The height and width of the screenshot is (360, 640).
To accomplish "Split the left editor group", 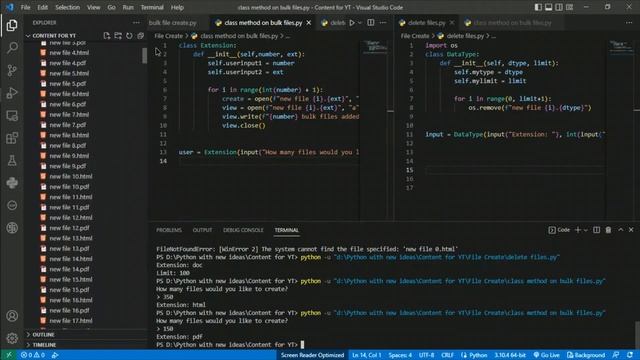I will coord(371,23).
